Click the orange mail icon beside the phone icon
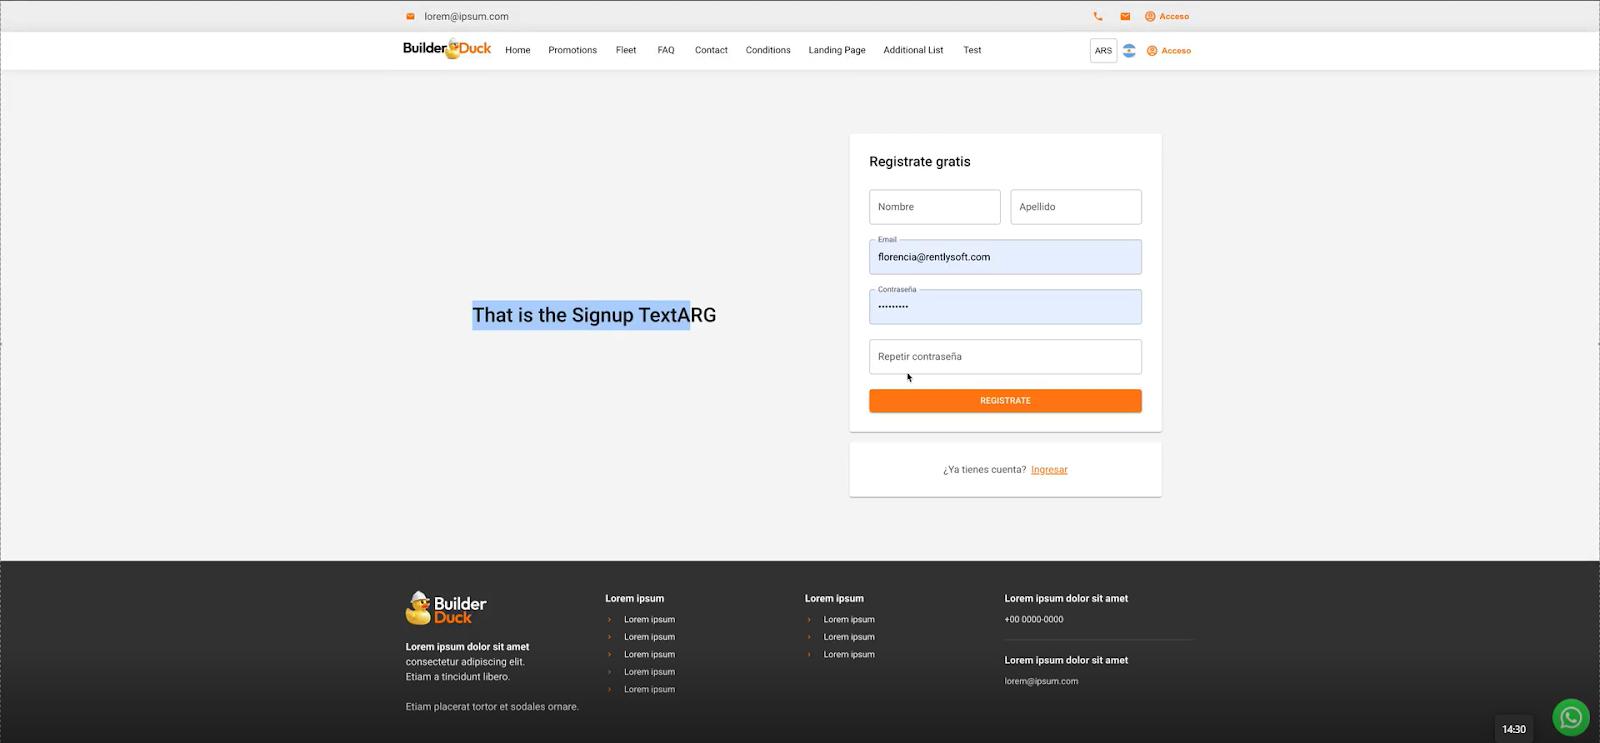This screenshot has width=1600, height=743. pyautogui.click(x=1125, y=16)
